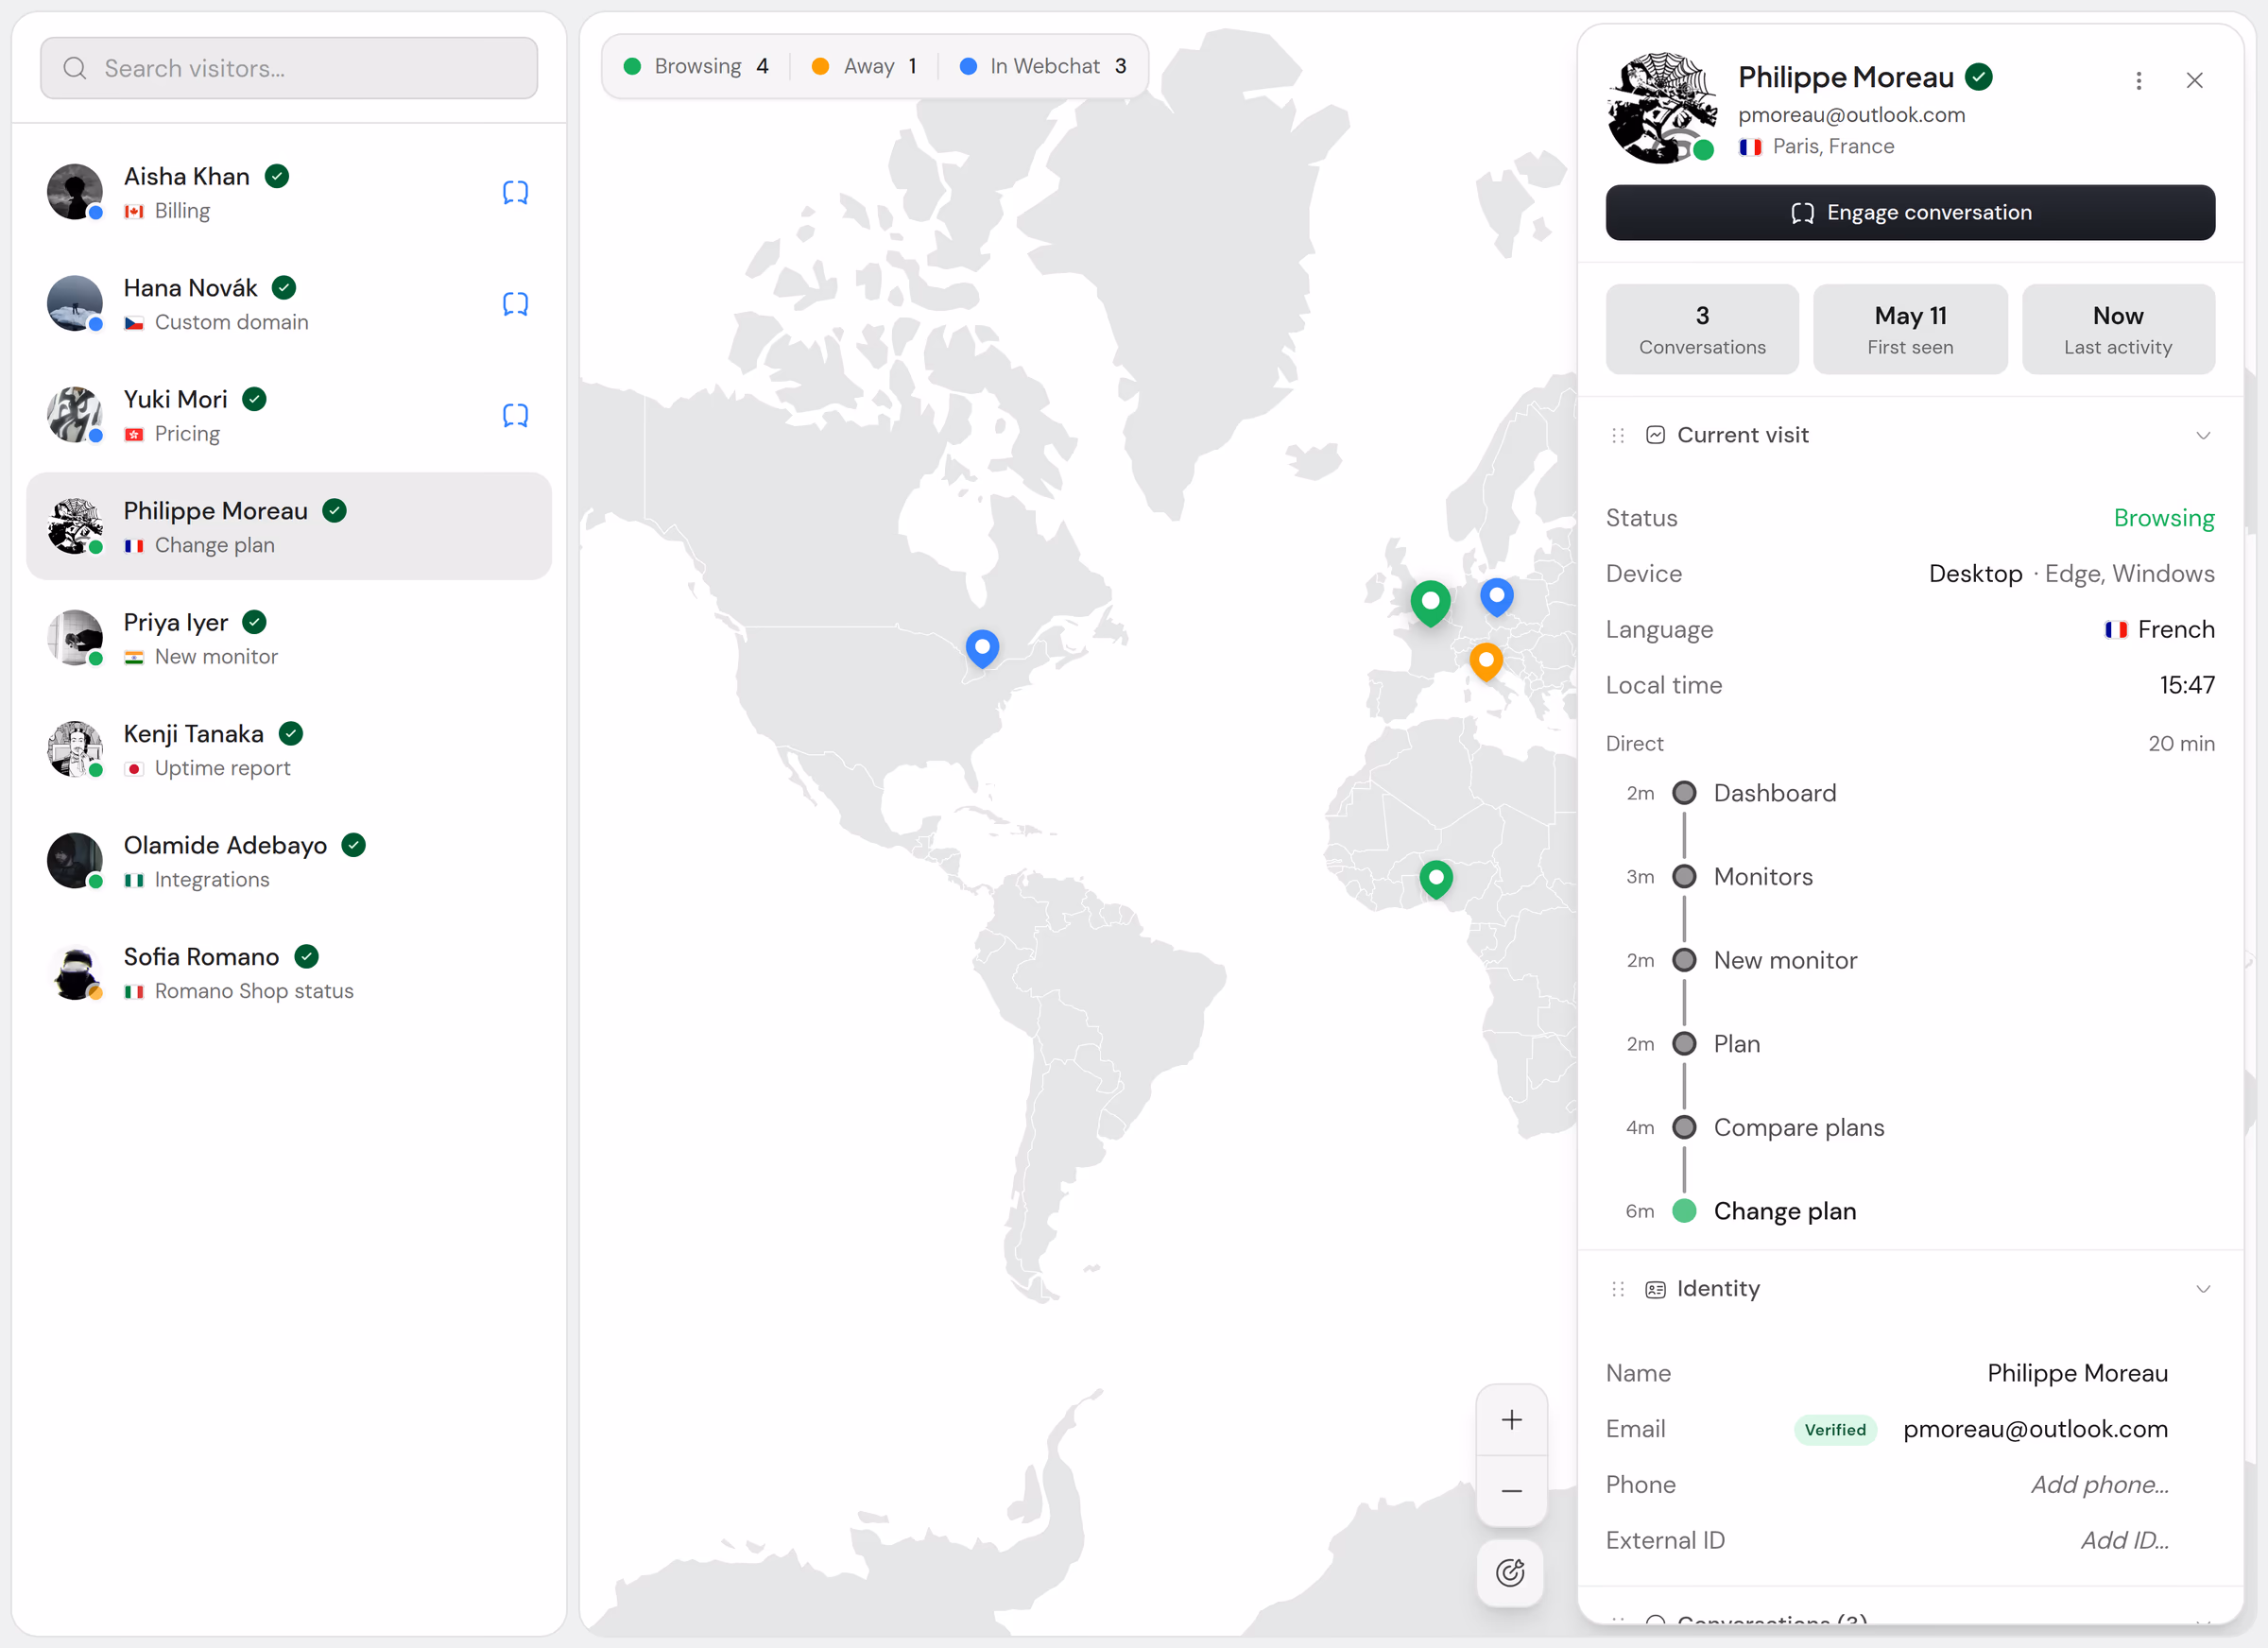The height and width of the screenshot is (1648, 2268).
Task: Open the May 11 First seen card
Action: click(x=1910, y=330)
